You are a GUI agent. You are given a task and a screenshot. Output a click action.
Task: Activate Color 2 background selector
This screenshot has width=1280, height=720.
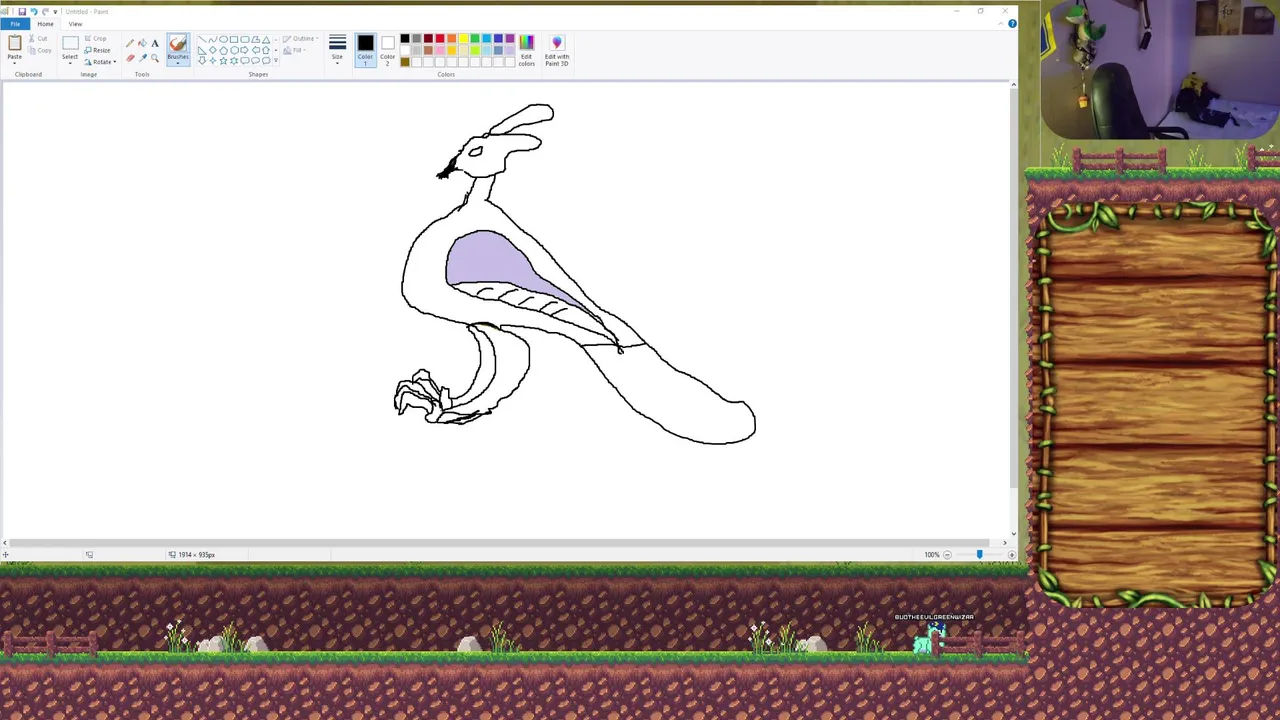pos(388,49)
